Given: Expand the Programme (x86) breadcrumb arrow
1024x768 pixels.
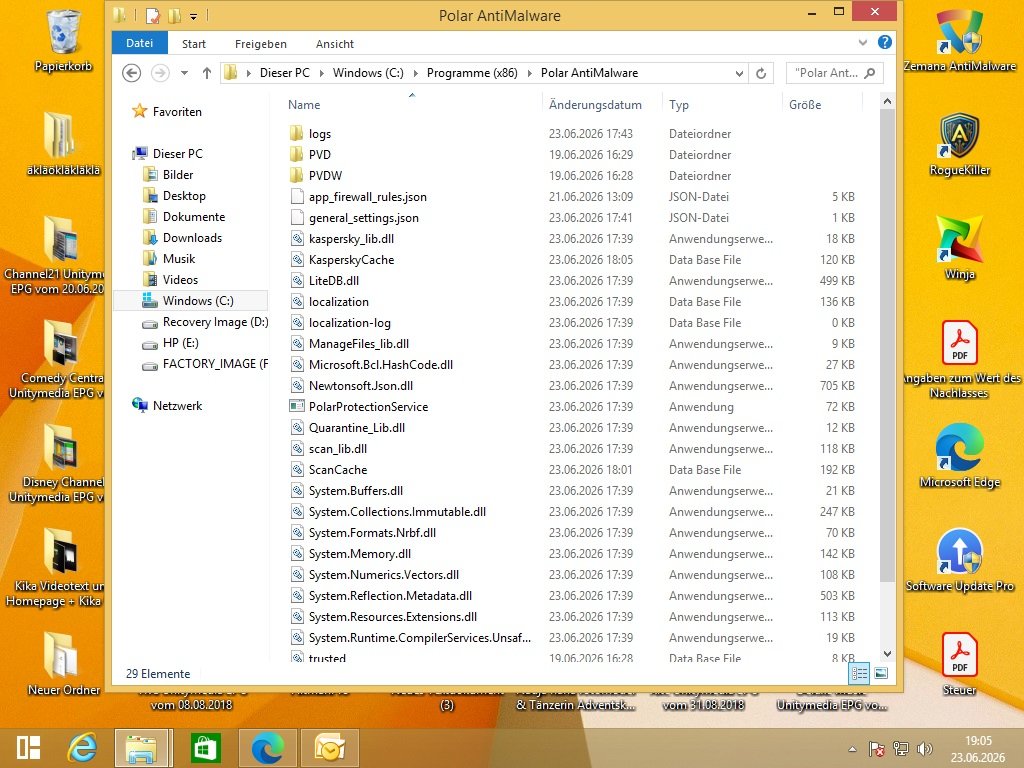Looking at the screenshot, I should 529,73.
